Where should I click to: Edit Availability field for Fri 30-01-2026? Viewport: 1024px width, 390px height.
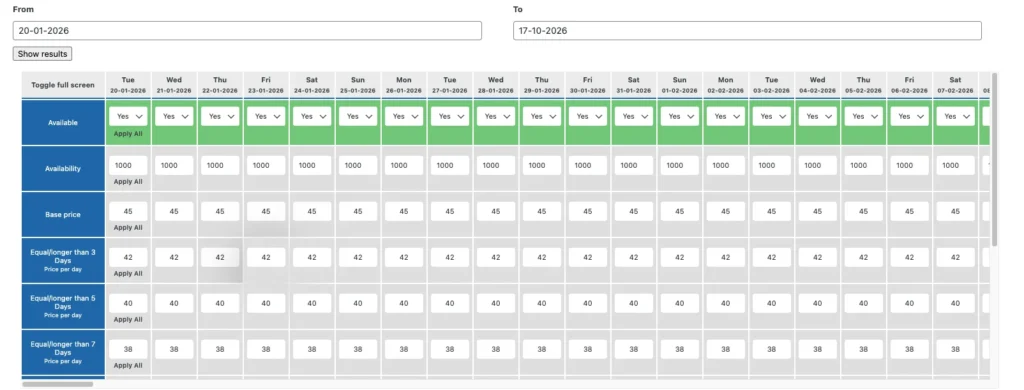coord(588,165)
